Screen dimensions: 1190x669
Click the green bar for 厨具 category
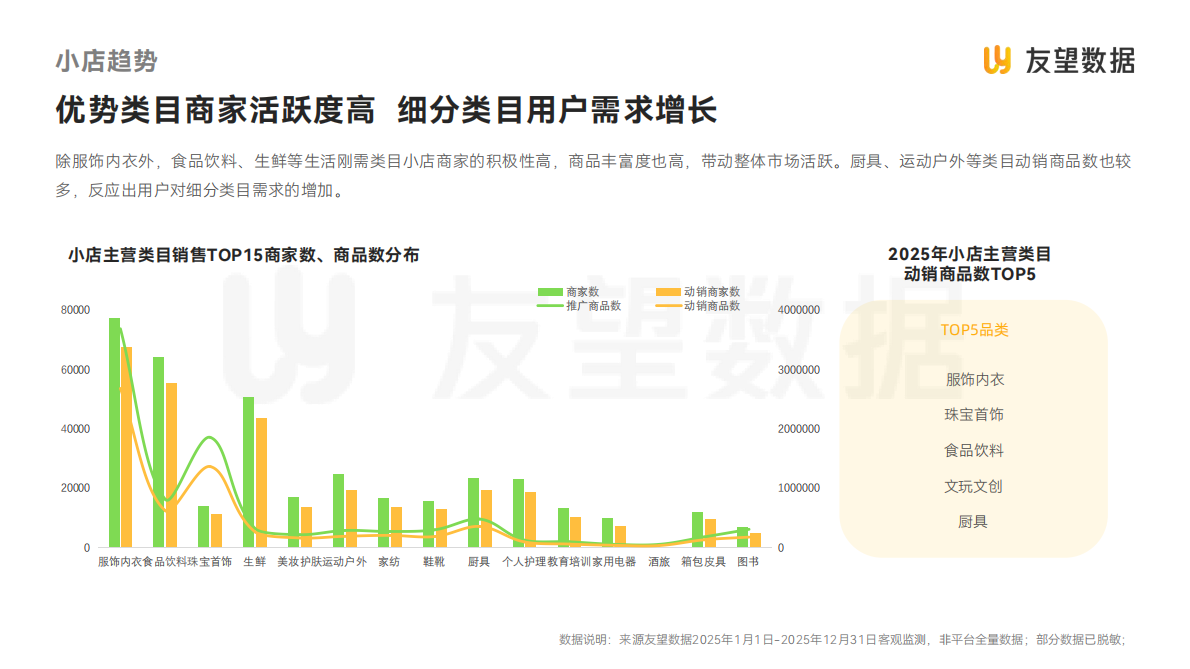click(473, 510)
